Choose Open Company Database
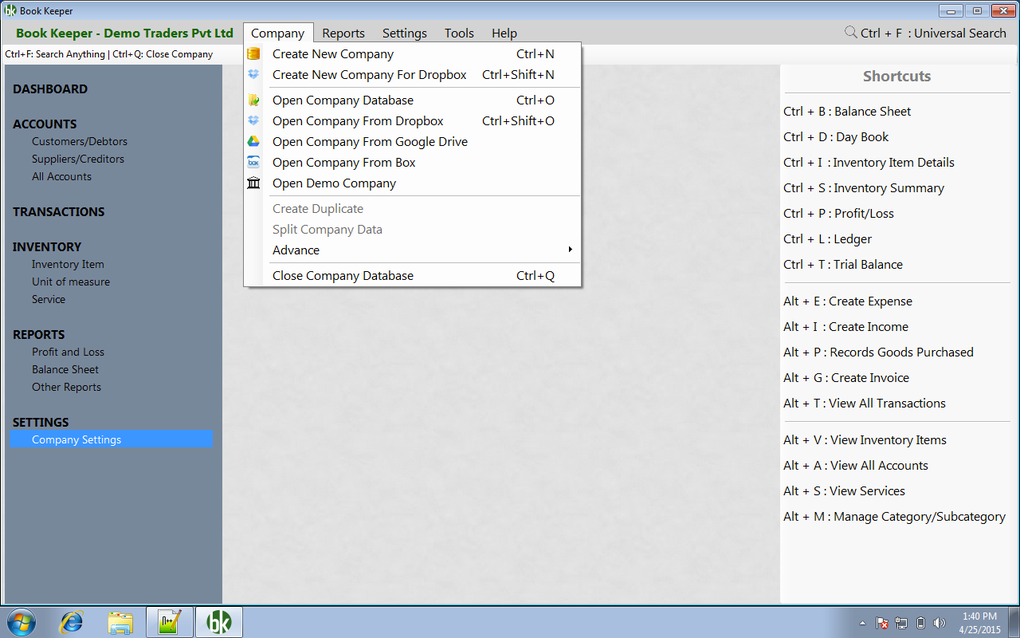This screenshot has width=1020, height=638. (x=412, y=100)
